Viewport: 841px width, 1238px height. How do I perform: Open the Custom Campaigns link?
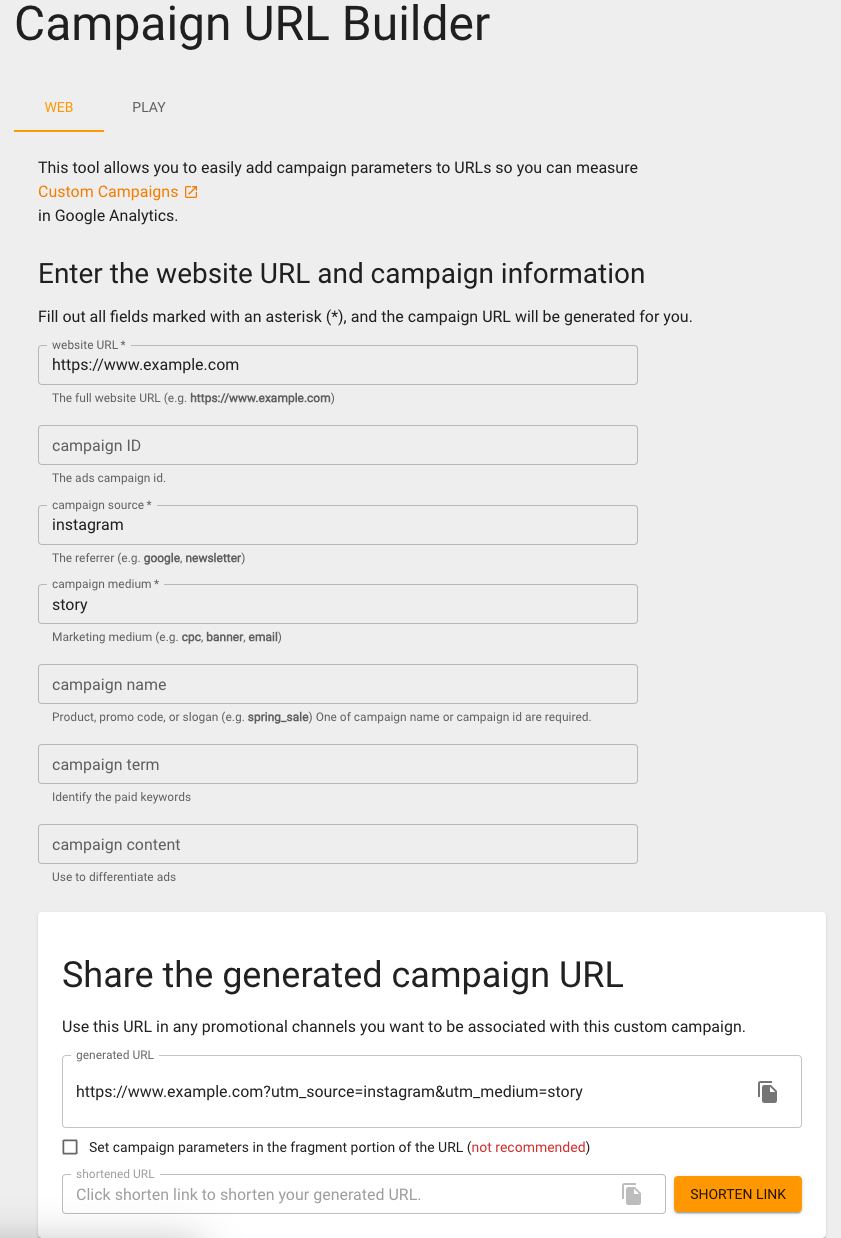pyautogui.click(x=108, y=192)
